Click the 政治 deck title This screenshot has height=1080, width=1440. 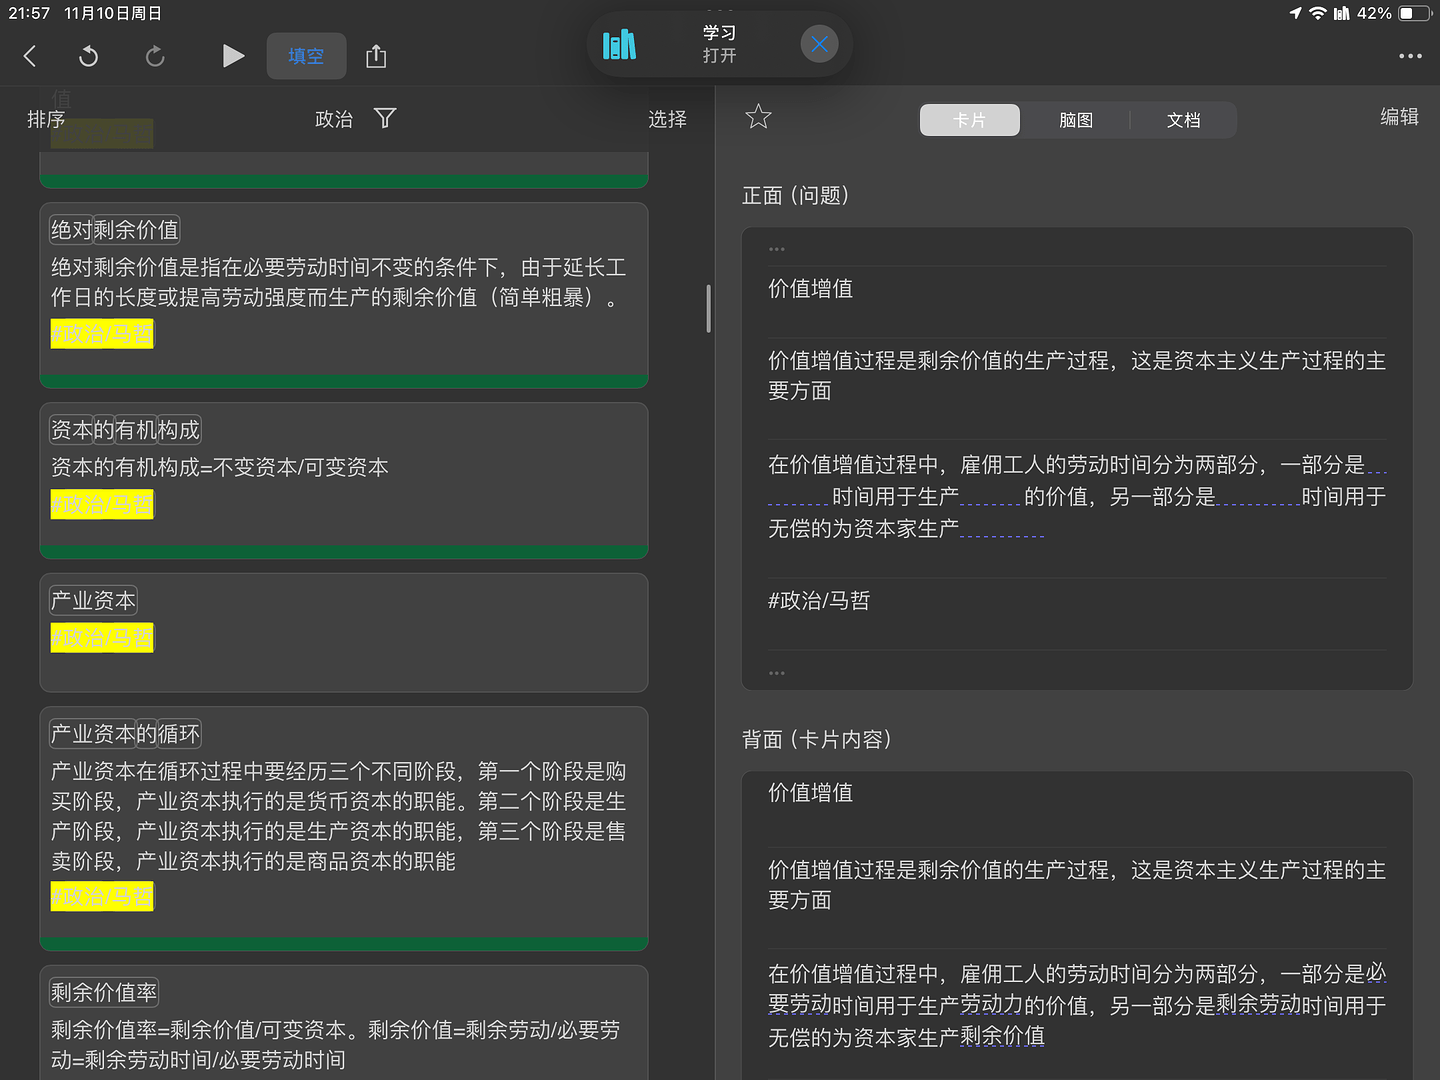334,119
